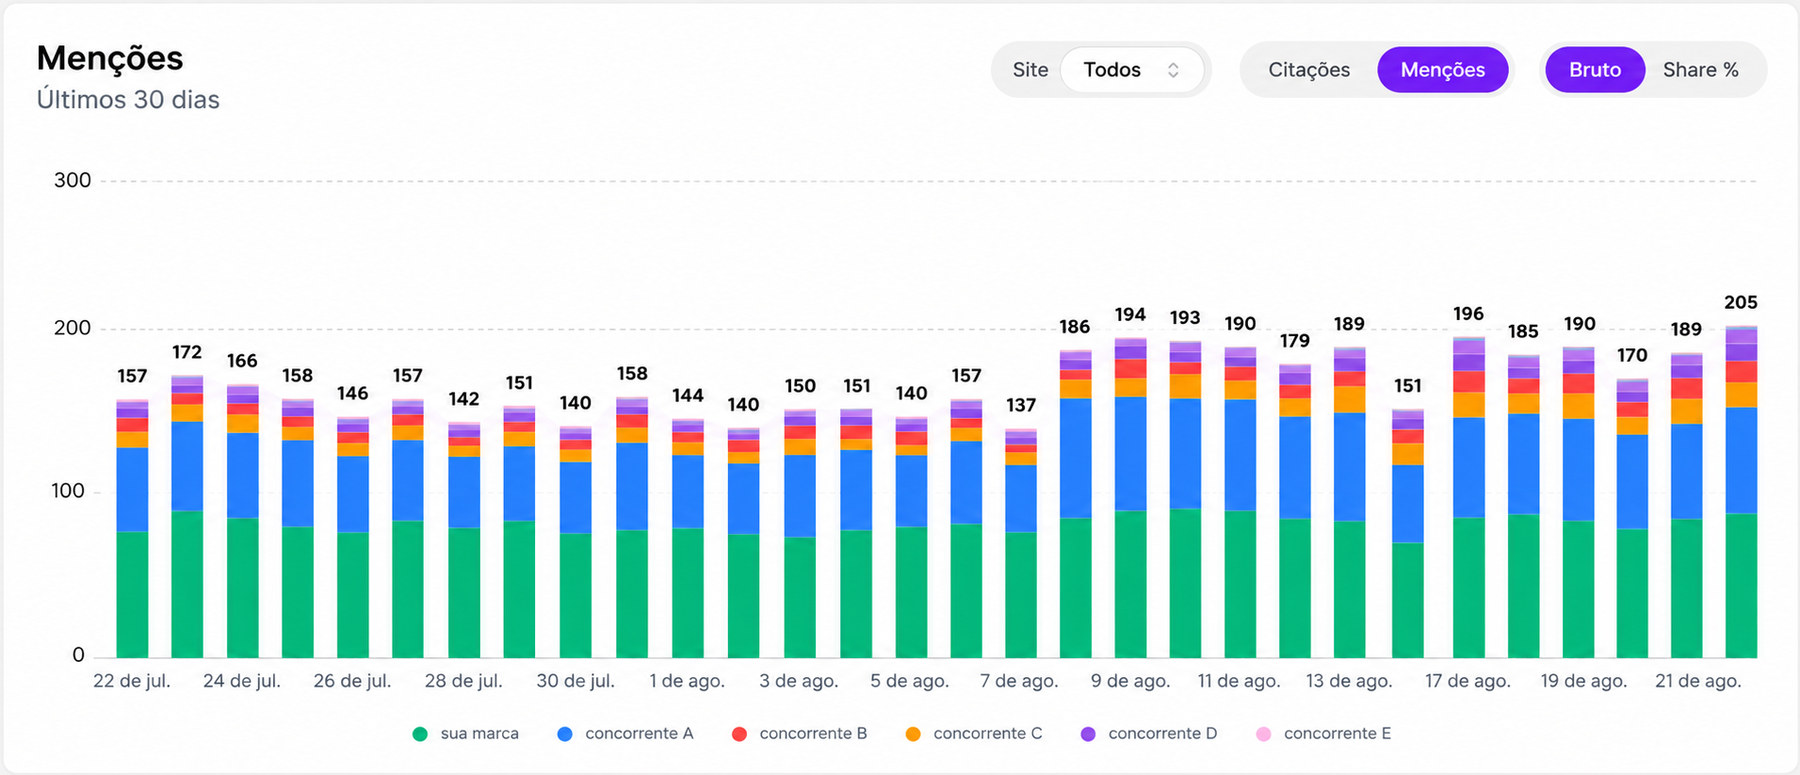Image resolution: width=1800 pixels, height=775 pixels.
Task: Click the 19 de ago. axis label
Action: (1584, 681)
